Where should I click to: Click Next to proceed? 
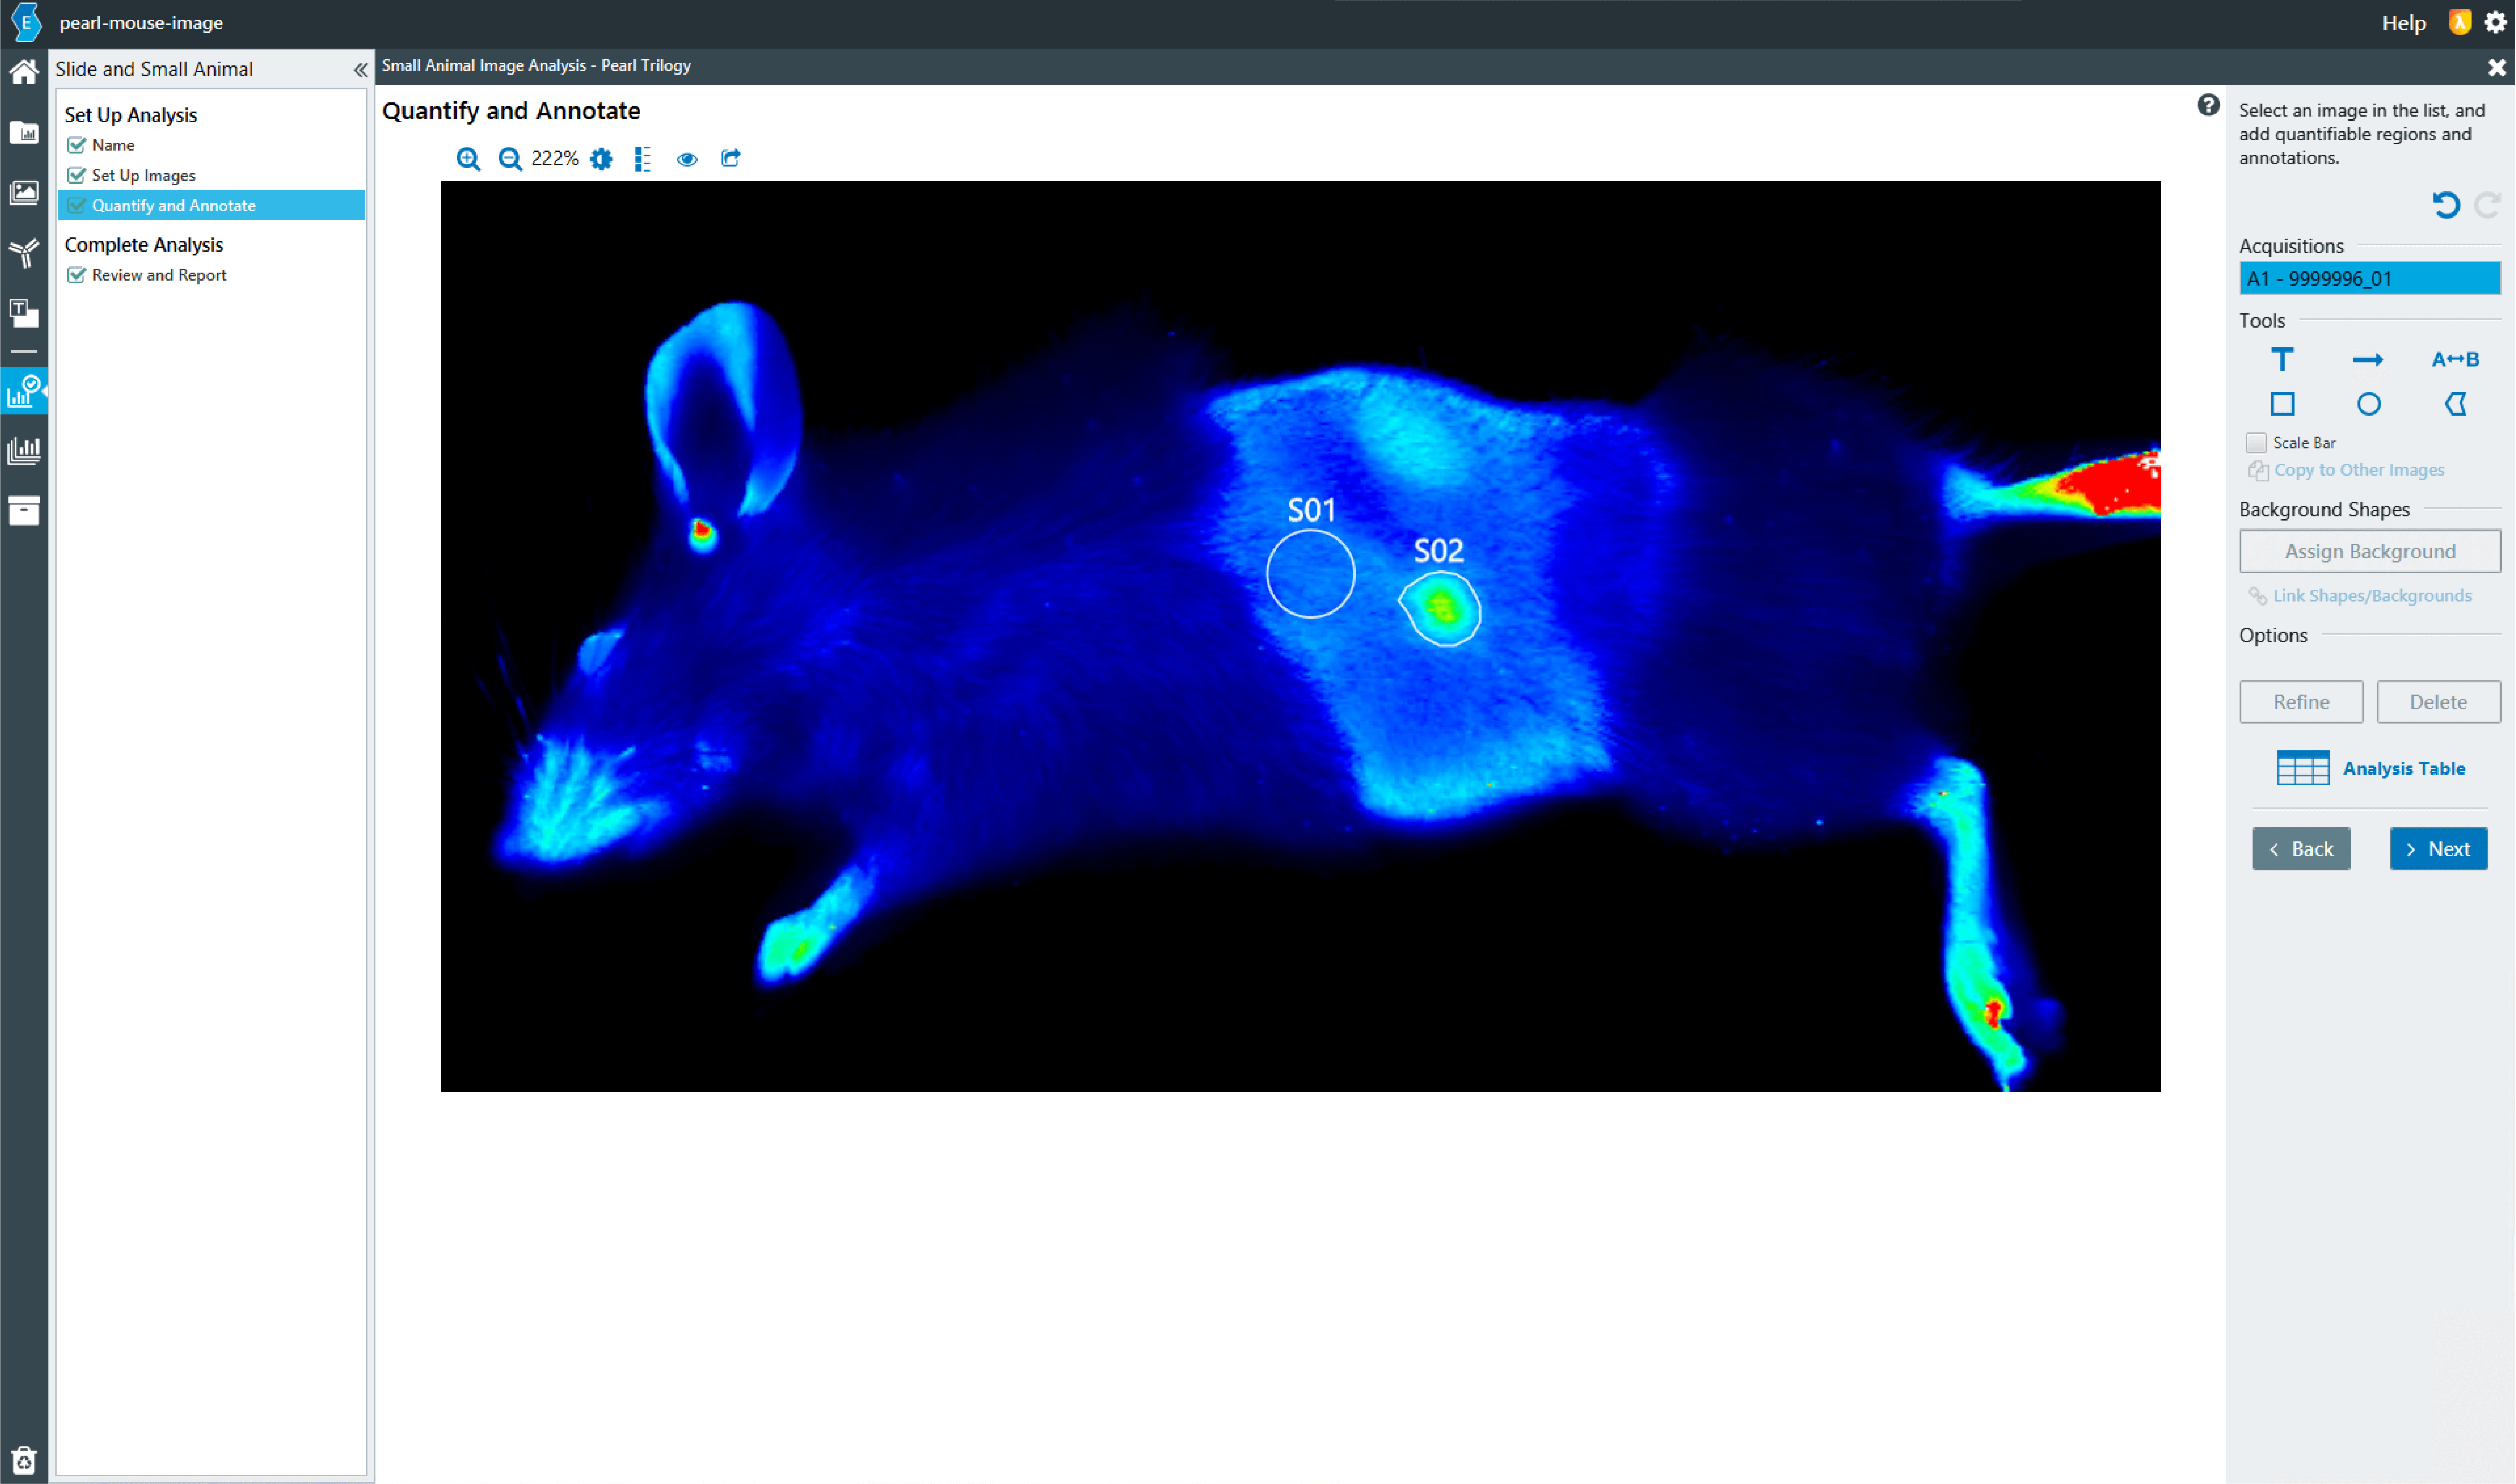click(x=2438, y=849)
